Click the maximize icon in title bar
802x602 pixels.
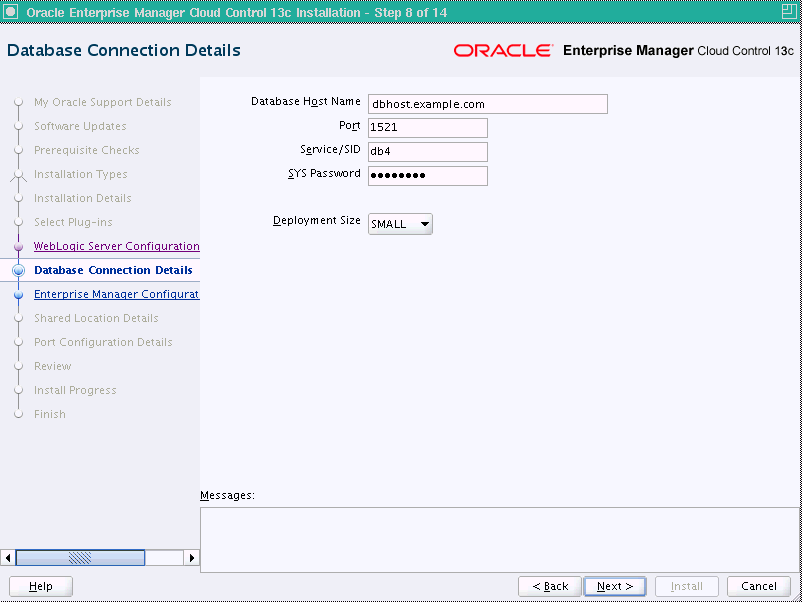tap(789, 11)
